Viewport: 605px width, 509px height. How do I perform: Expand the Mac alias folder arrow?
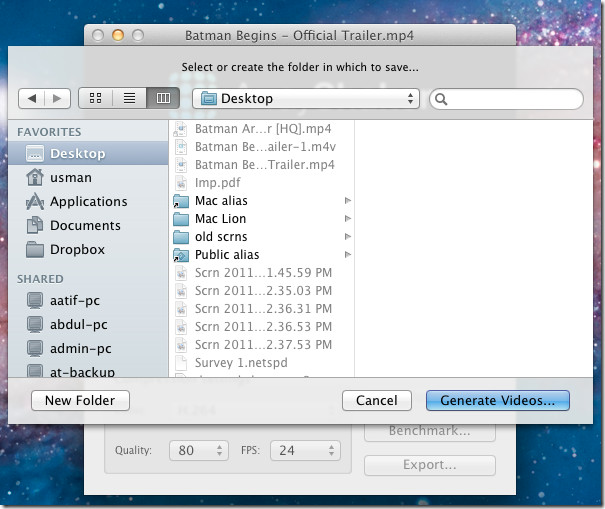pos(348,201)
